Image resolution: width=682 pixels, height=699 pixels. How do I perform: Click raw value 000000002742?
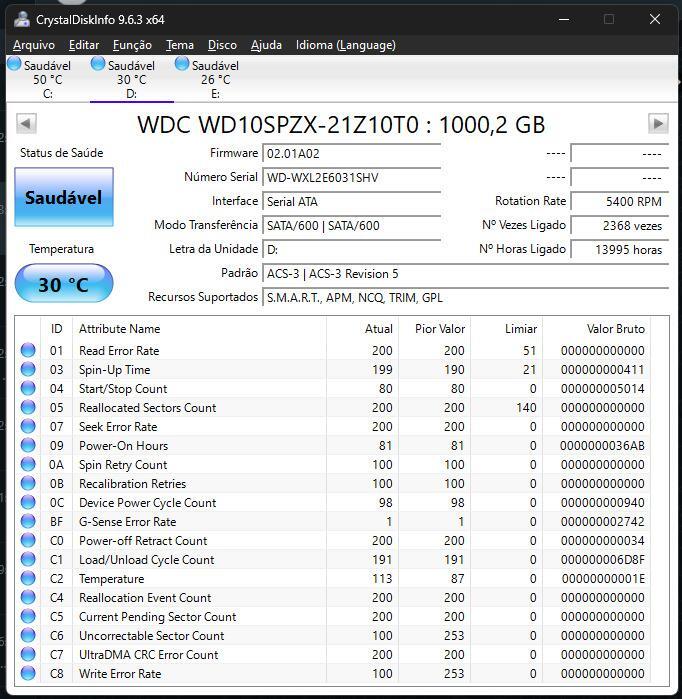[602, 522]
